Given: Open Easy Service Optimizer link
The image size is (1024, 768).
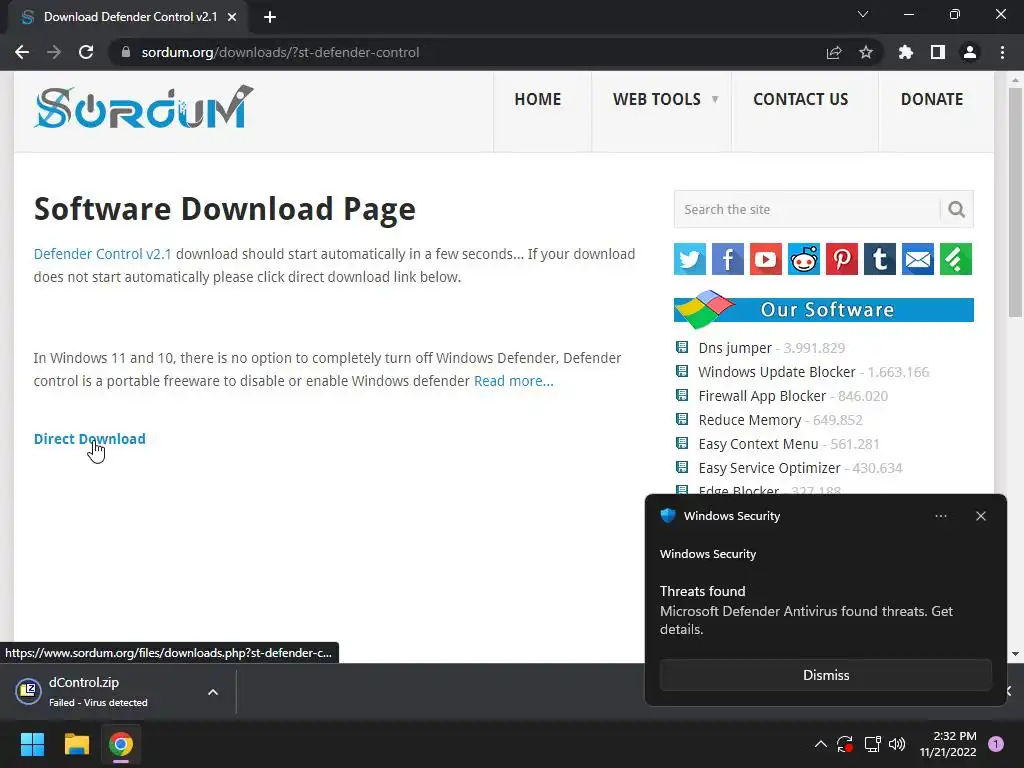Looking at the screenshot, I should 769,468.
